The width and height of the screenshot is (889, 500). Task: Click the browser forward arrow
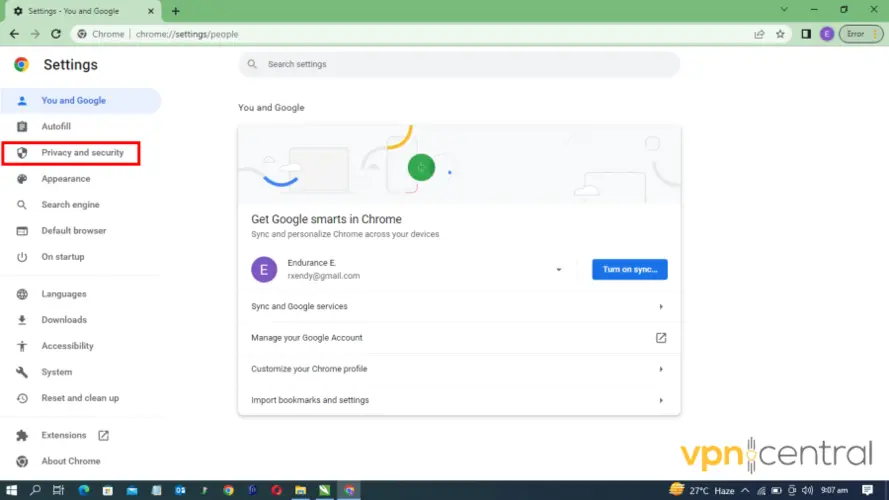(35, 34)
